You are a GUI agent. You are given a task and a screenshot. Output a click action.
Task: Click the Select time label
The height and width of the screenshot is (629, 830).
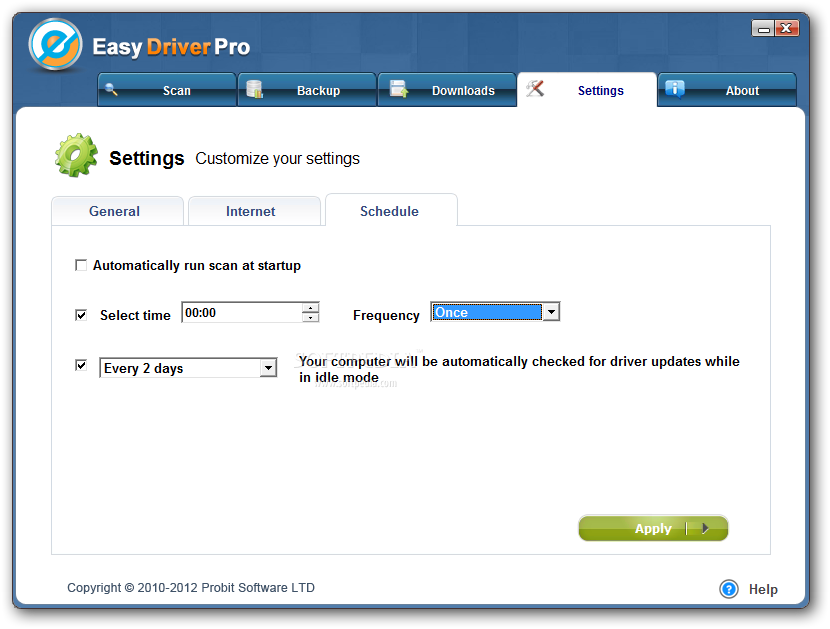135,316
